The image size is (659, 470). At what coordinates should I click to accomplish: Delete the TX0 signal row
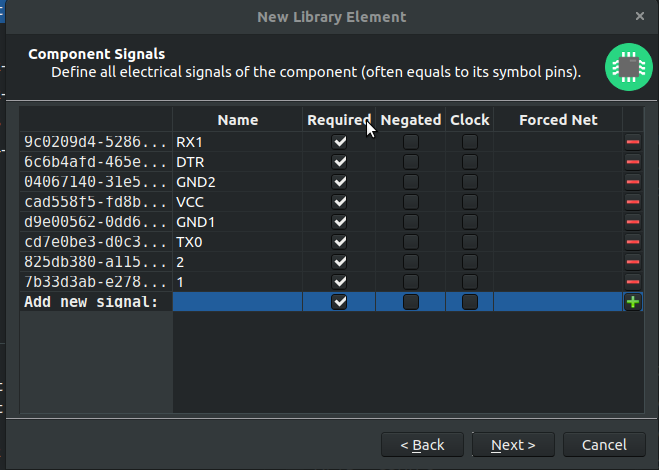(x=633, y=242)
